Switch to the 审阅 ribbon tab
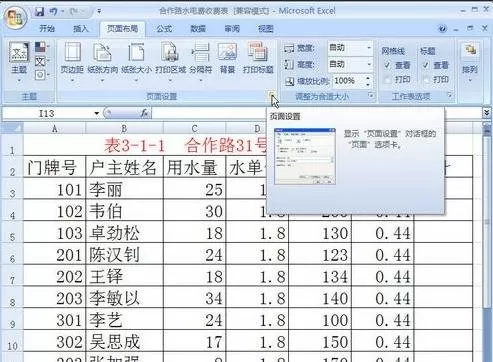This screenshot has width=493, height=362. [232, 29]
